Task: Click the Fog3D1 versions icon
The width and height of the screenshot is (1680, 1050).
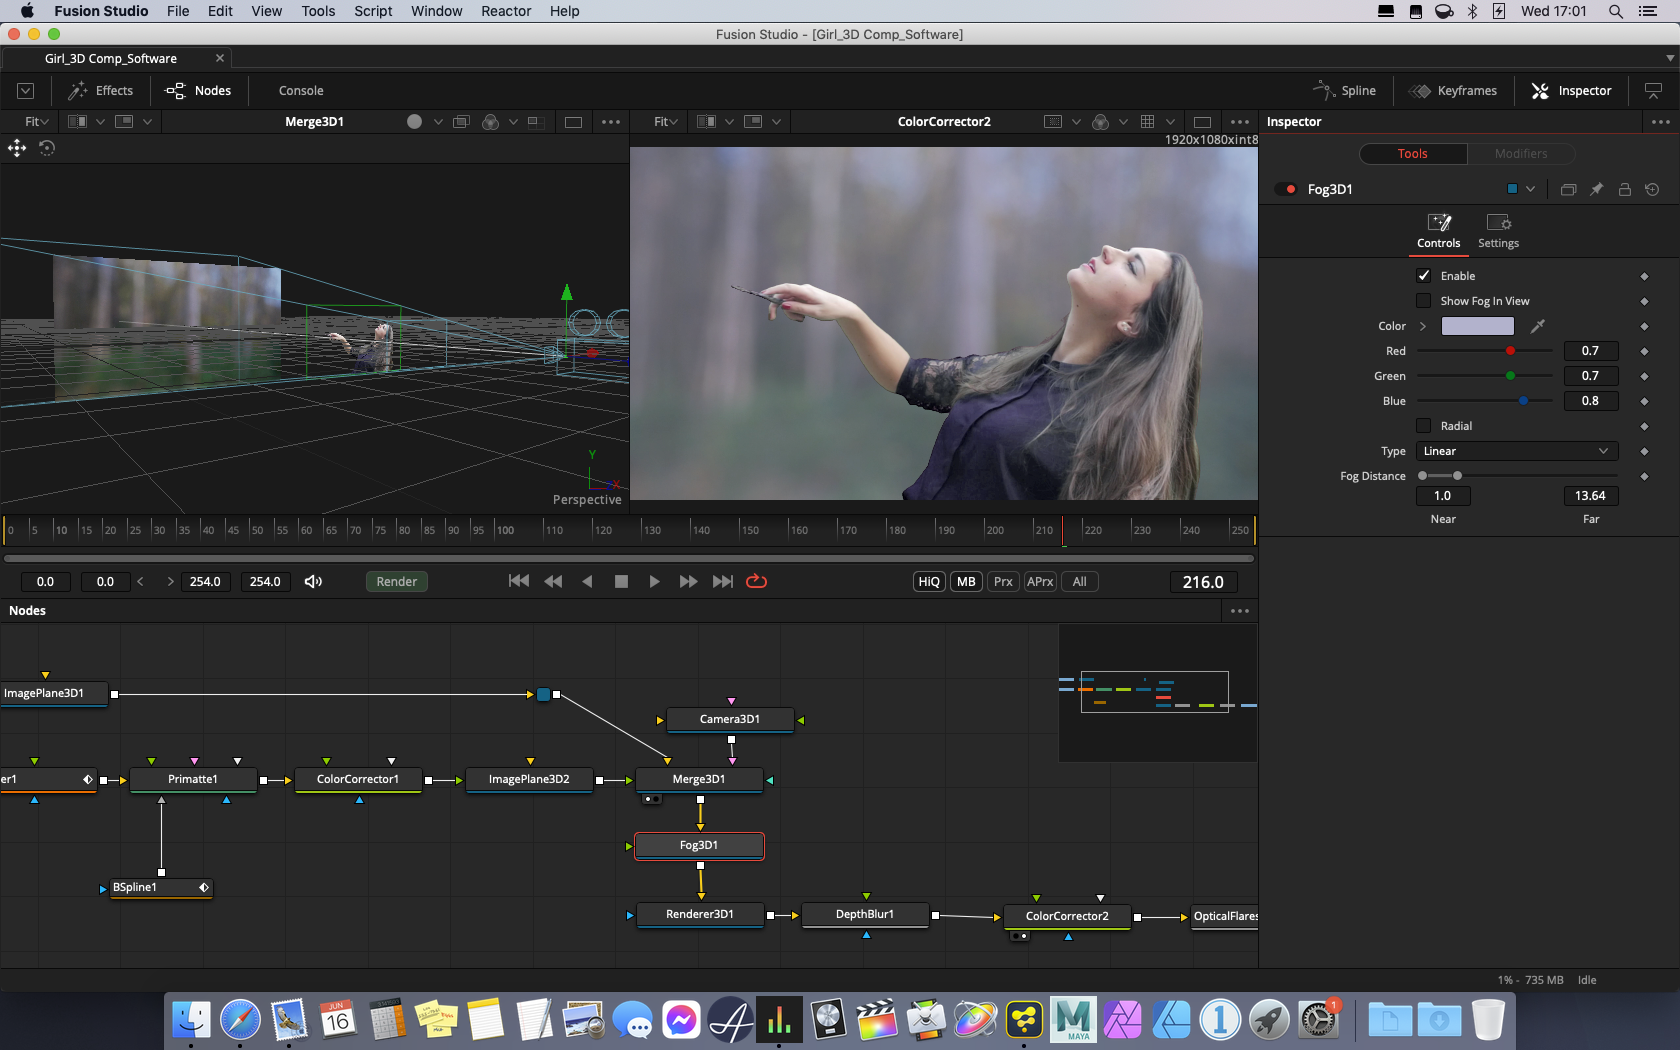Action: pos(1568,189)
